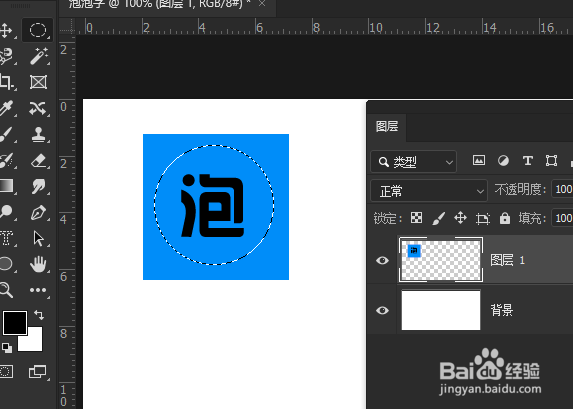Select the Magic Wand tool
This screenshot has width=573, height=409.
pos(39,56)
